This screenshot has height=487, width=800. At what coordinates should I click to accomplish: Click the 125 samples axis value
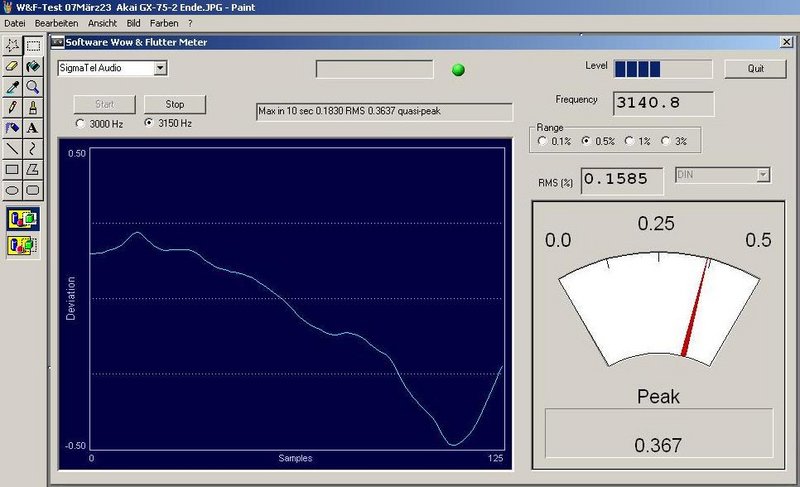click(495, 458)
